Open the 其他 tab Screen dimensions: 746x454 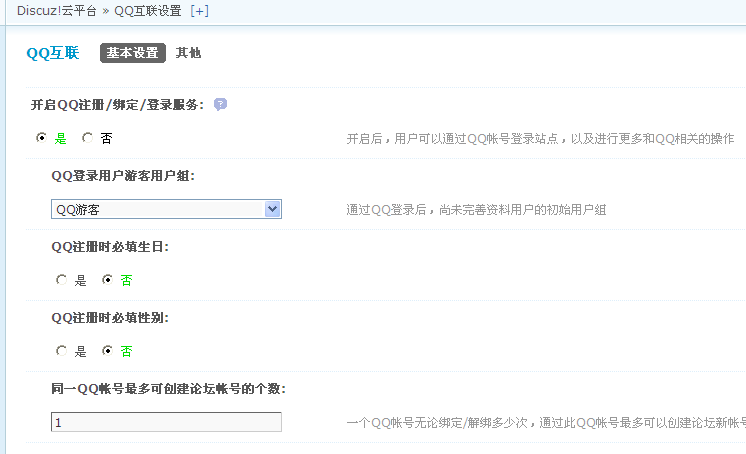pos(188,53)
